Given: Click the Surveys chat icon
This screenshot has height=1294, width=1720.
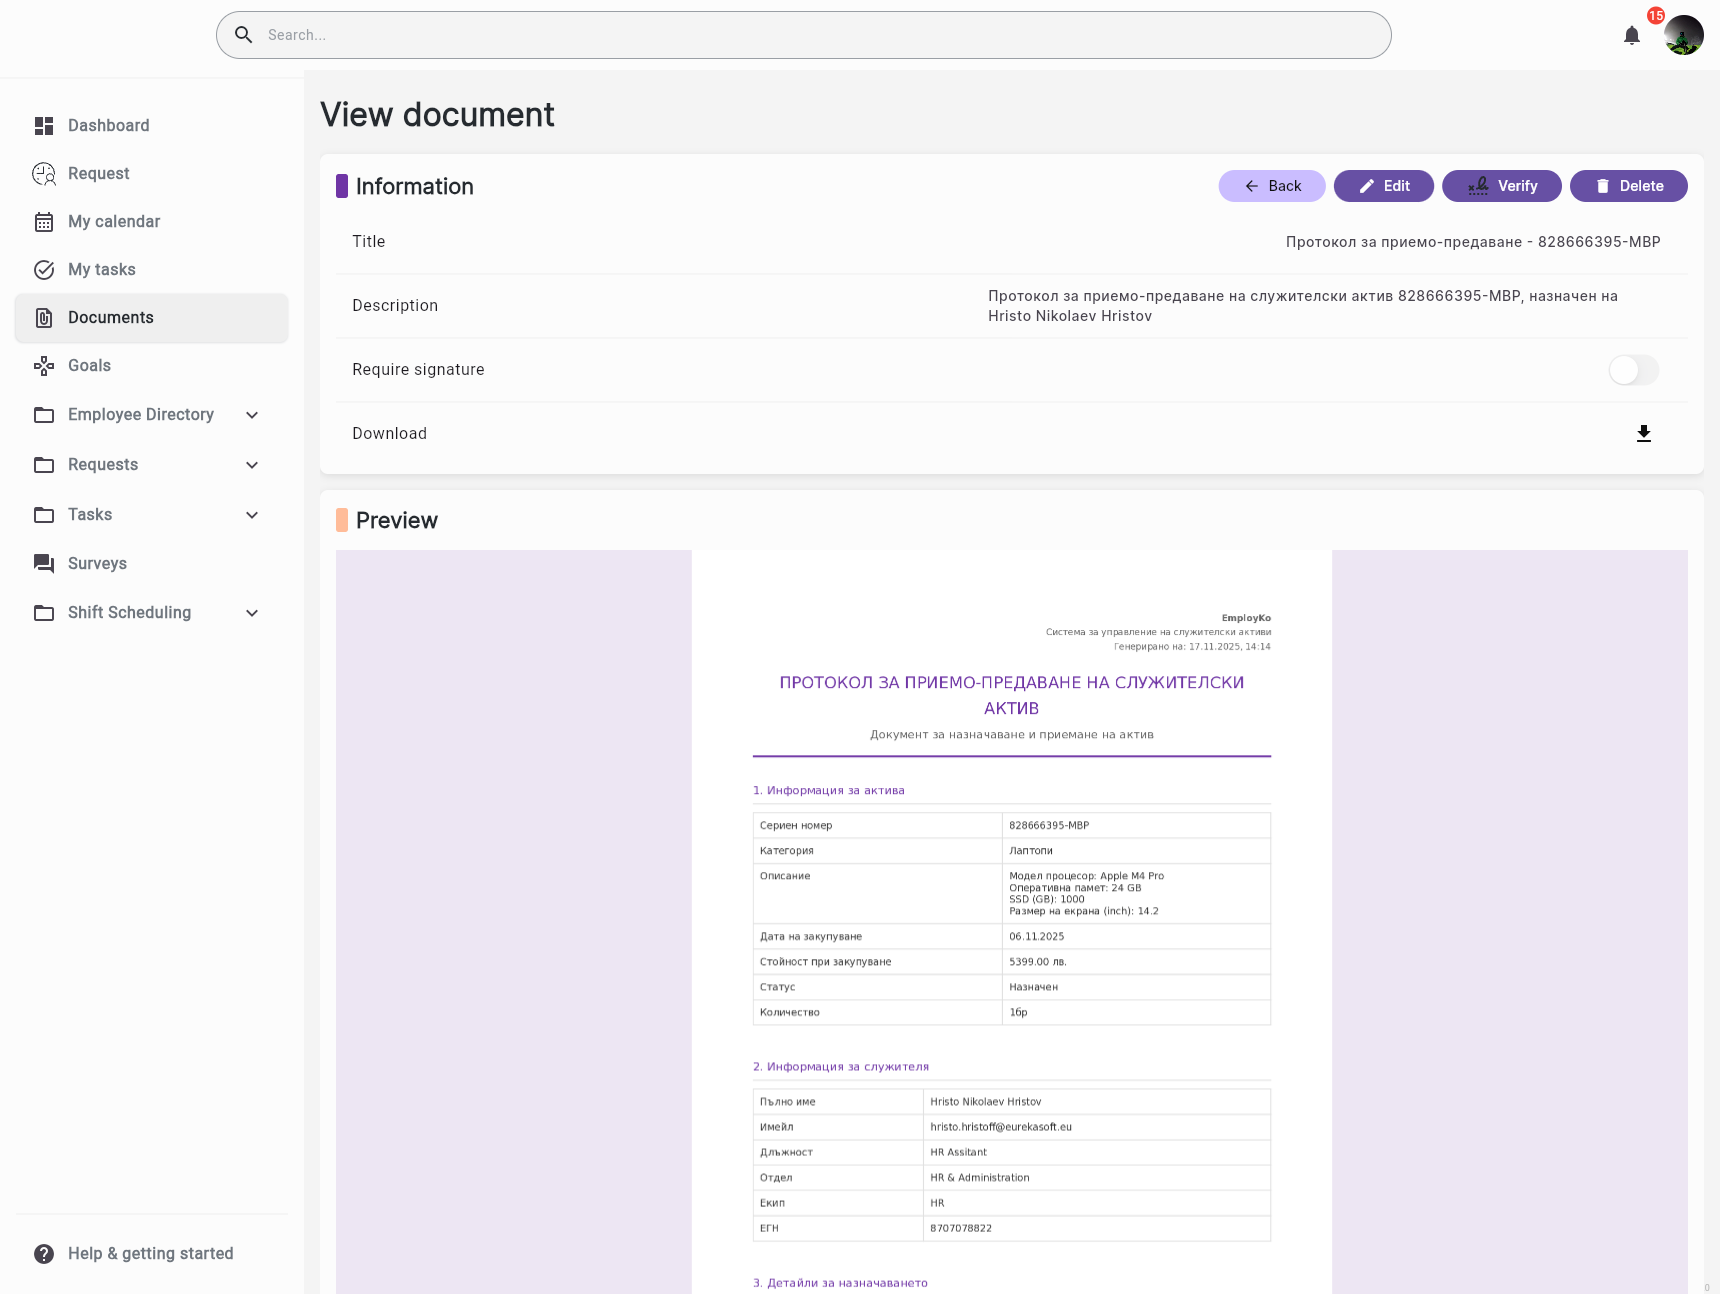Looking at the screenshot, I should [x=44, y=563].
